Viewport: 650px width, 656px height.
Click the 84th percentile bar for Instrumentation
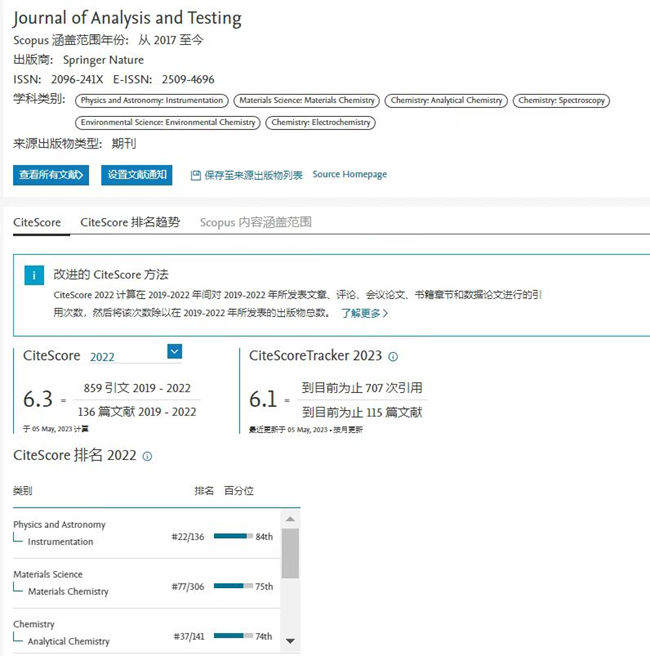point(233,536)
